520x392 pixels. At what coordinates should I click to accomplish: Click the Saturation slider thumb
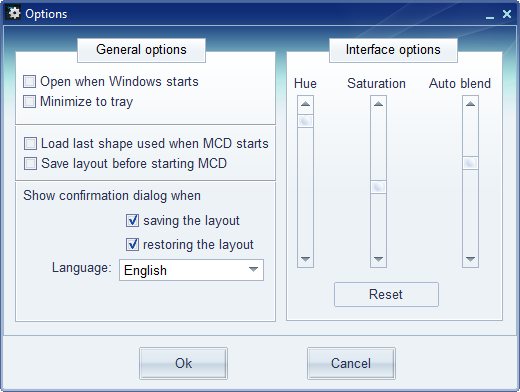pyautogui.click(x=378, y=187)
